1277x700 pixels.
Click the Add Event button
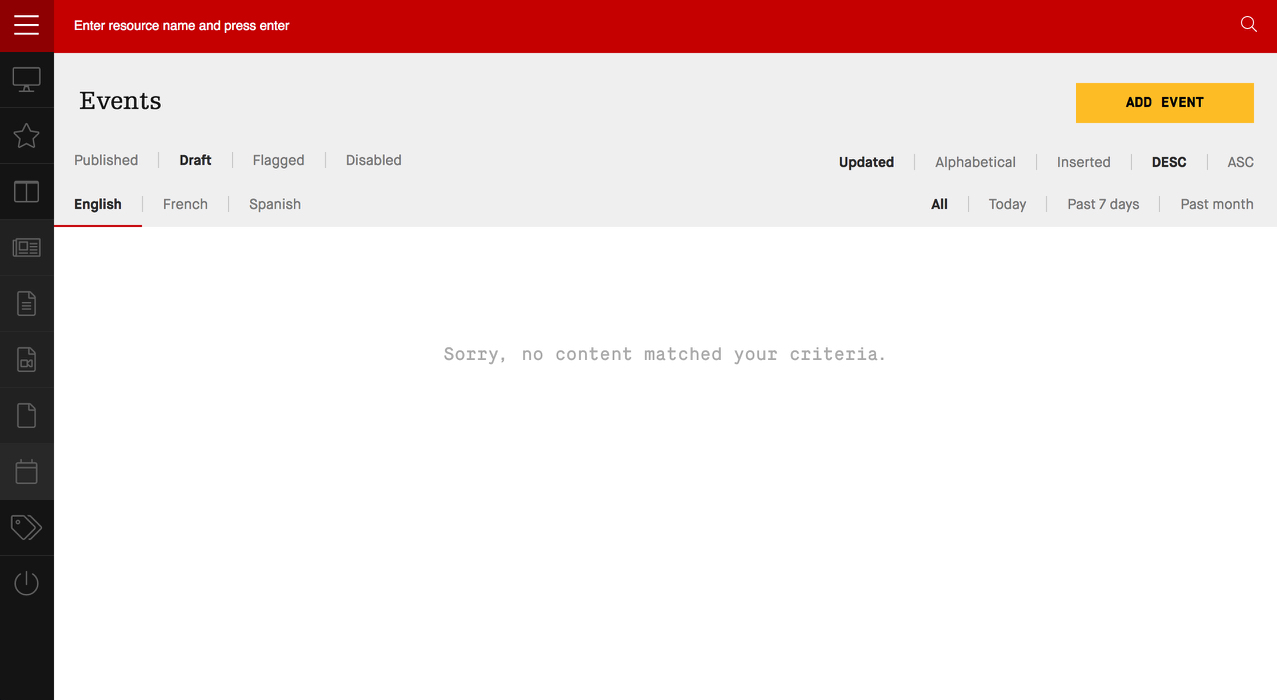click(x=1165, y=103)
